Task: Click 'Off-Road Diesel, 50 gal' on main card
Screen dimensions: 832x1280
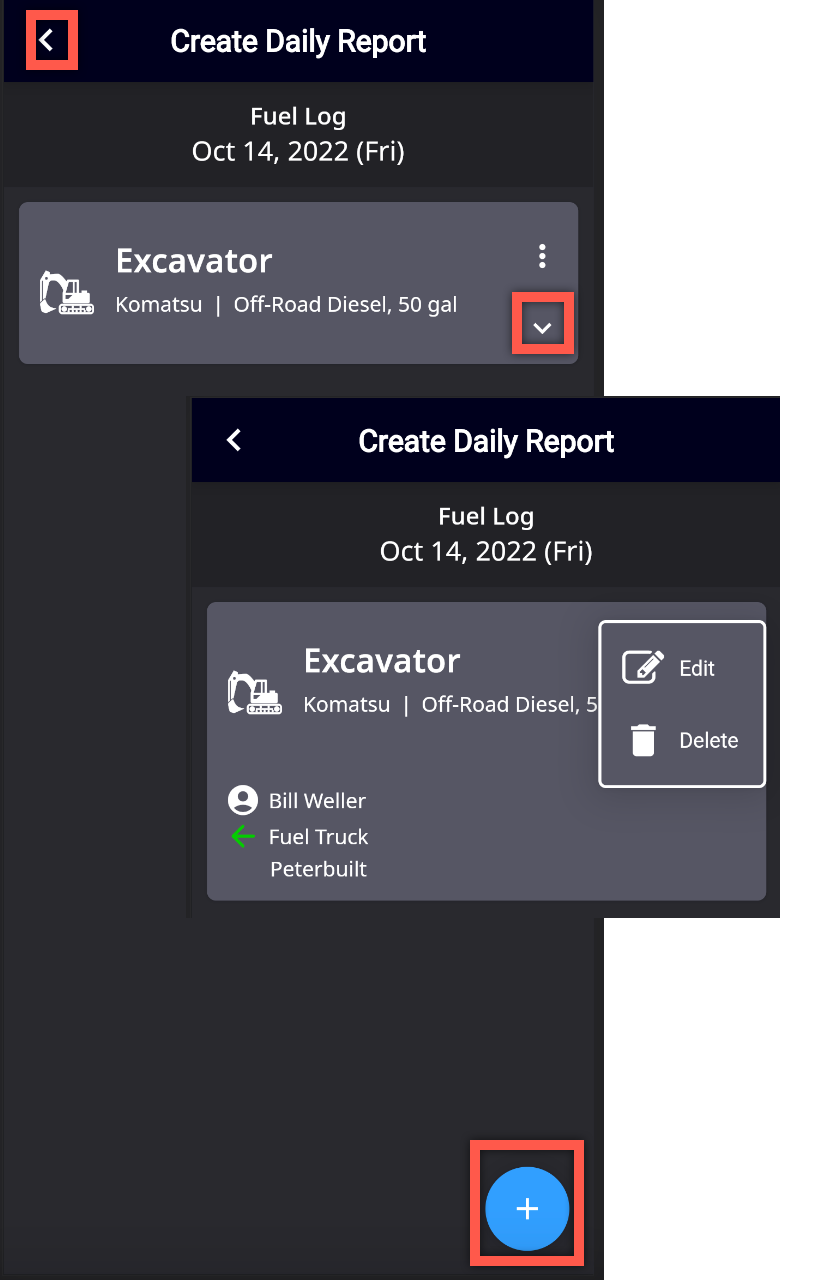Action: coord(345,305)
